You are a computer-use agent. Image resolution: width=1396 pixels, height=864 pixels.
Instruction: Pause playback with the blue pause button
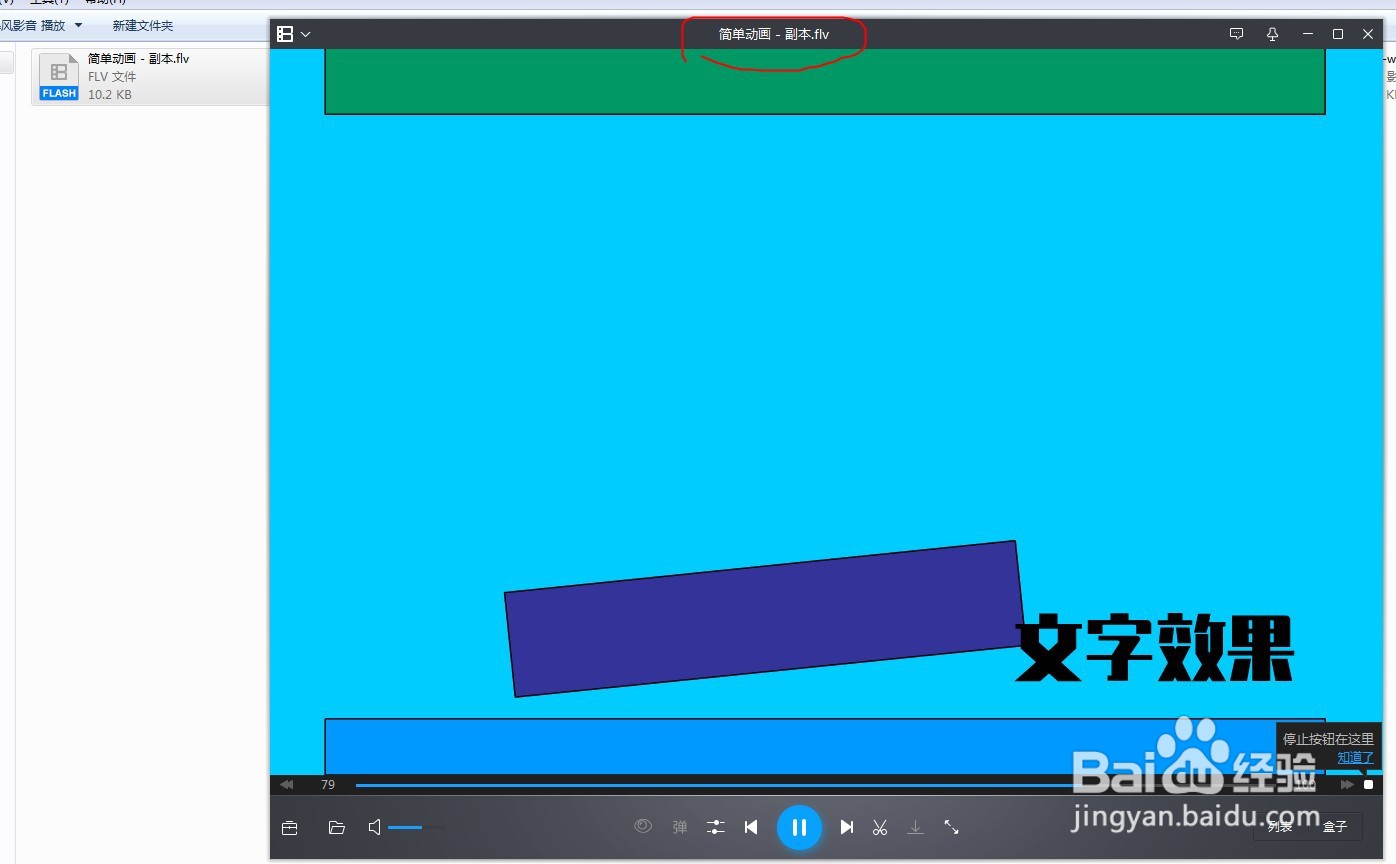(x=799, y=827)
